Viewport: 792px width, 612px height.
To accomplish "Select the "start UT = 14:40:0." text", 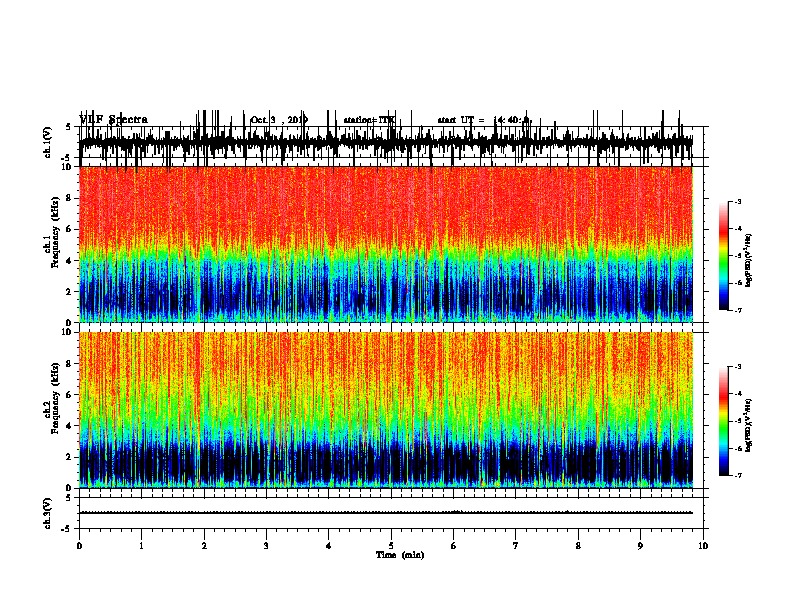I will [x=484, y=120].
